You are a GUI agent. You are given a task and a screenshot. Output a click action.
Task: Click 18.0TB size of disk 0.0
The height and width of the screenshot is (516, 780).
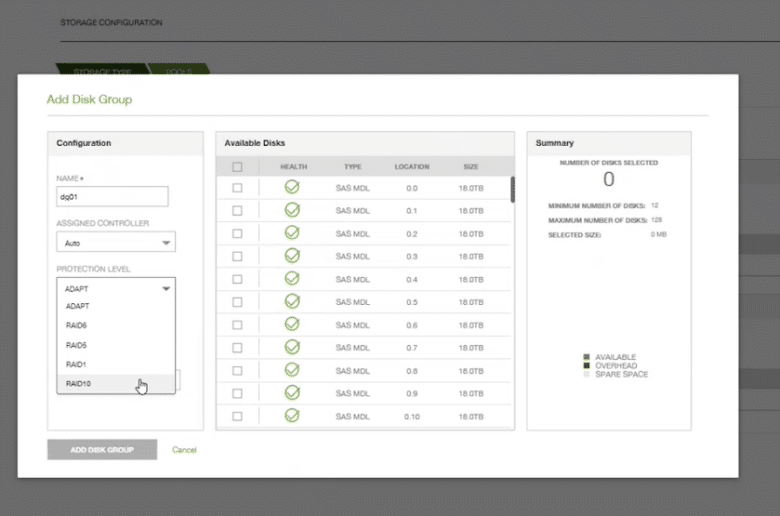pyautogui.click(x=471, y=188)
